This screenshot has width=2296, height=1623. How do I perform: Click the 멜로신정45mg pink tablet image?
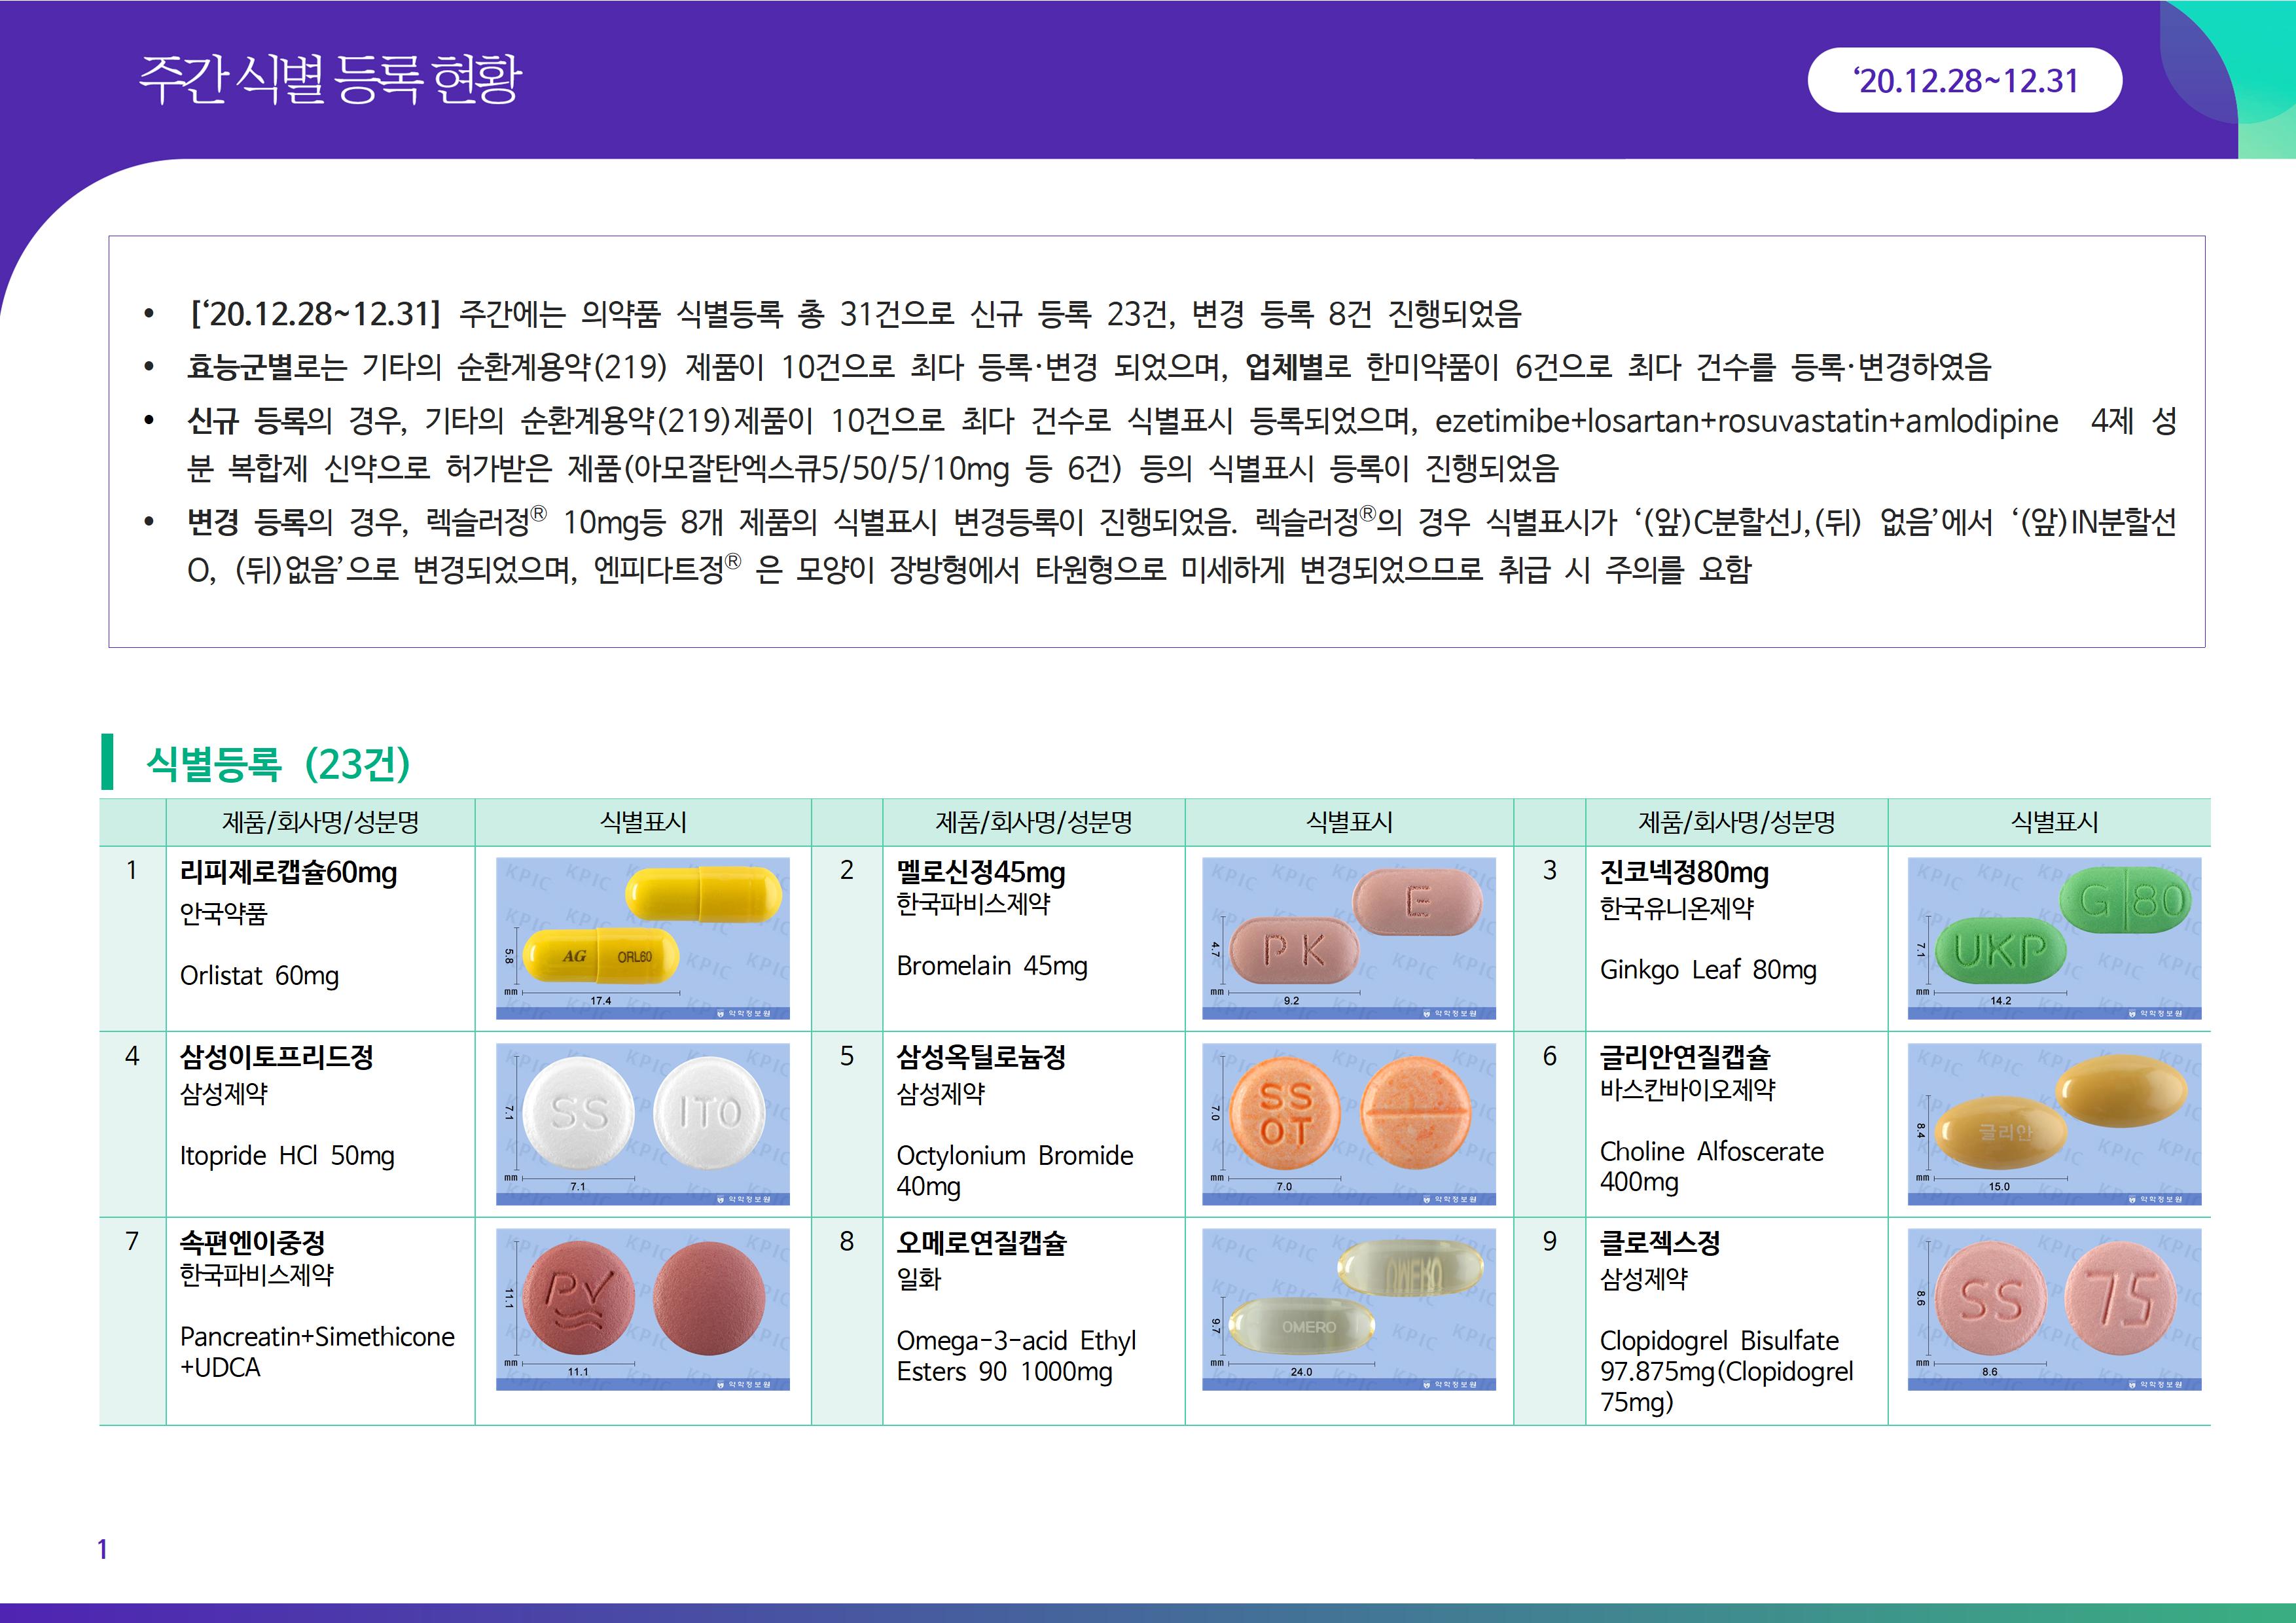[1348, 938]
